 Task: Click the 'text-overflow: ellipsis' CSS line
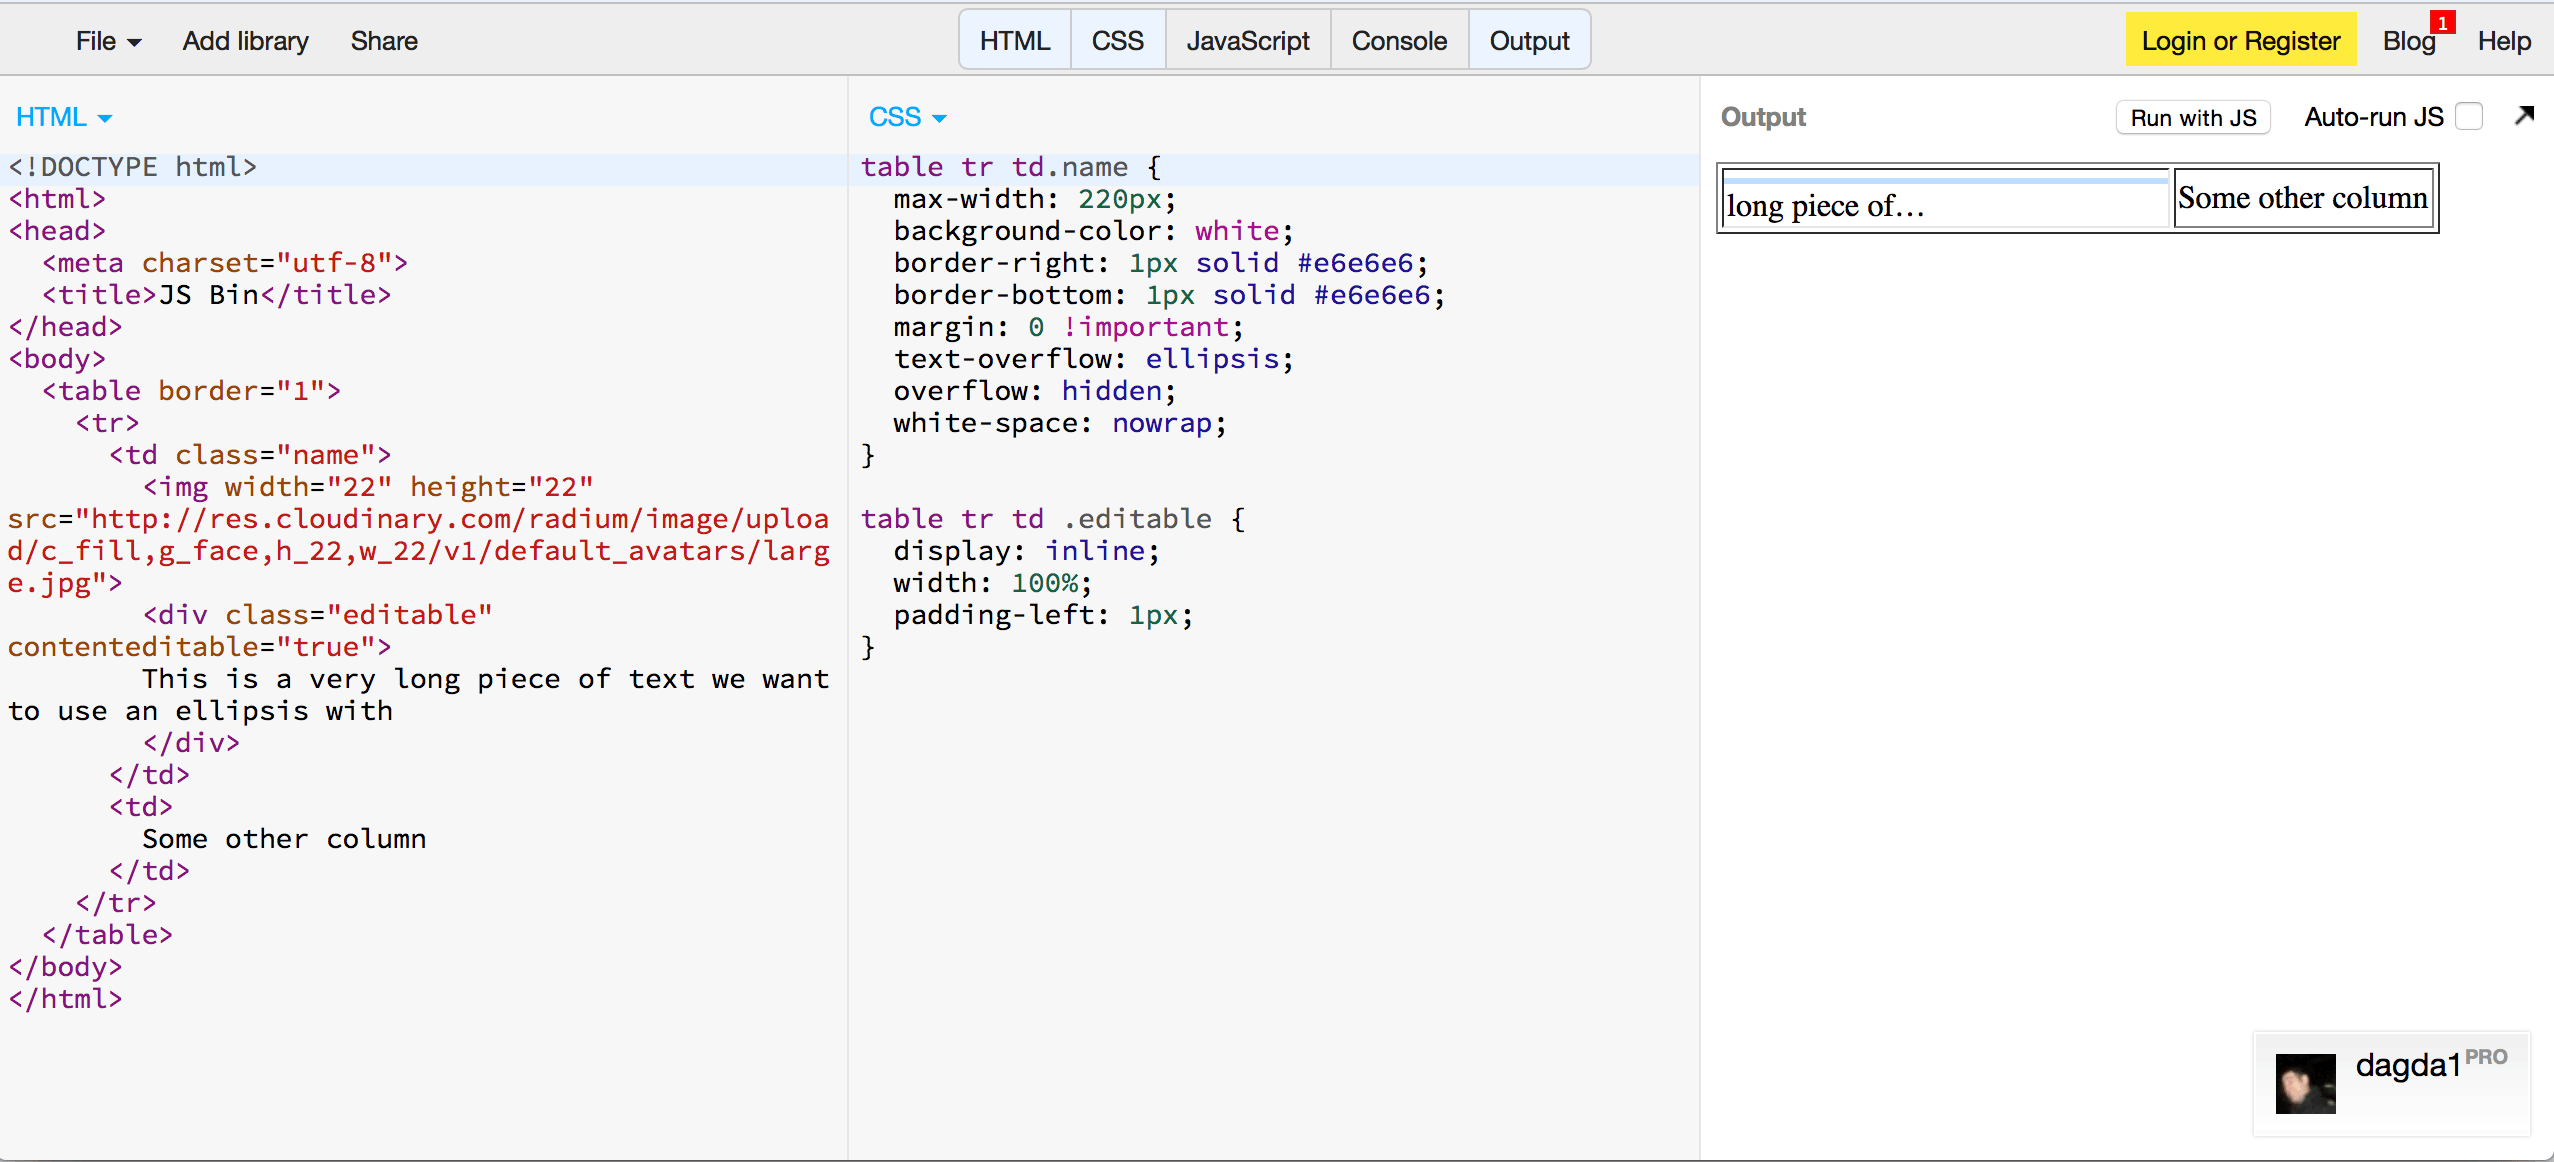point(1093,359)
